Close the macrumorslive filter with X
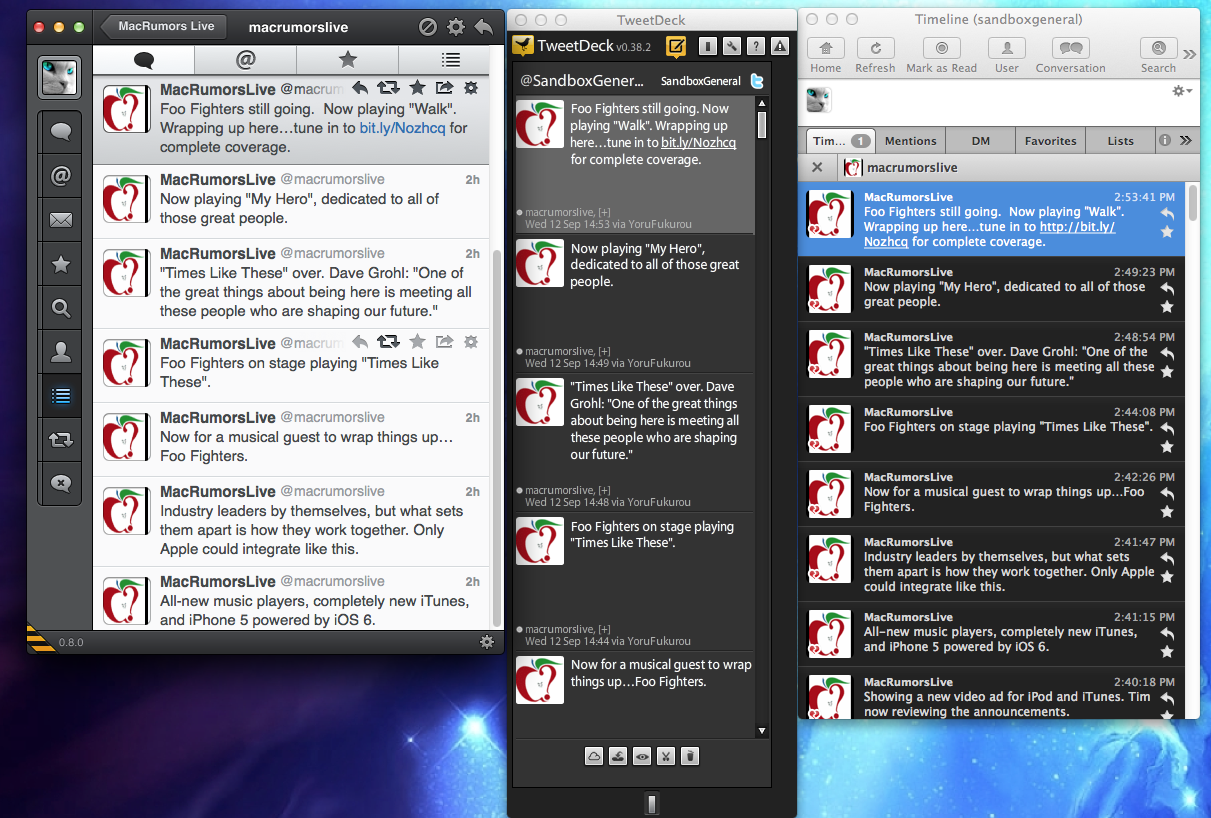 point(817,167)
